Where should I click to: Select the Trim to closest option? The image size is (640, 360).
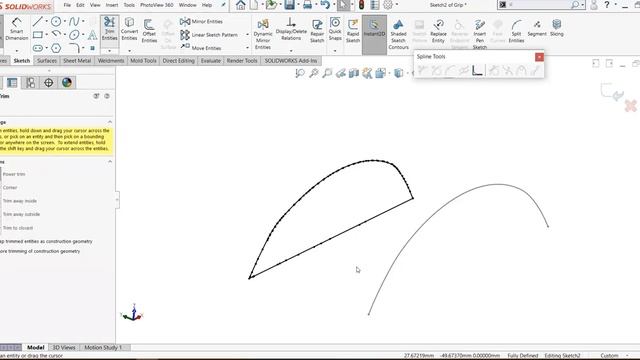pos(17,228)
